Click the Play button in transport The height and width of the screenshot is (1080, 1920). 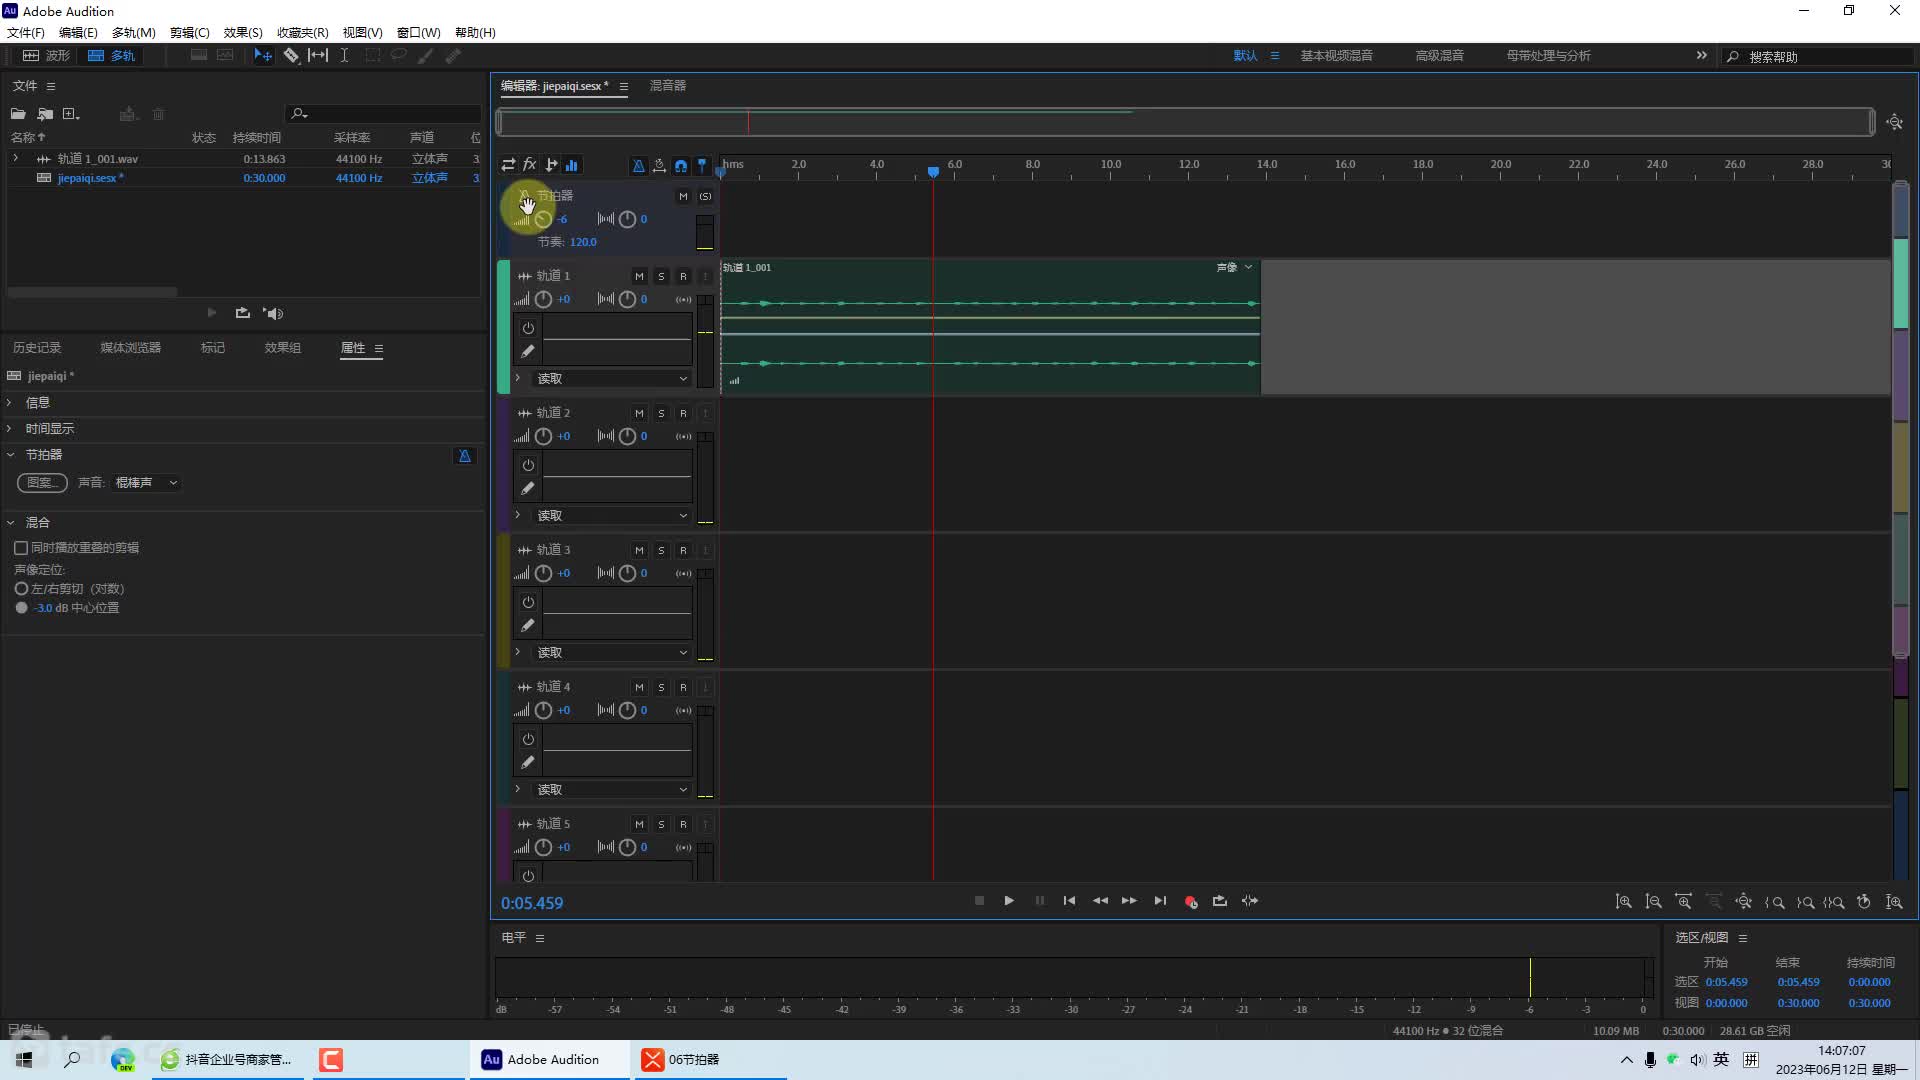[x=1009, y=901]
